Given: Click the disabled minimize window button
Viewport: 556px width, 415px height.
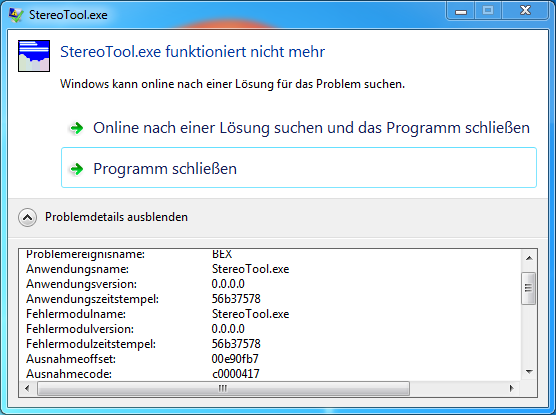Looking at the screenshot, I should (x=461, y=11).
